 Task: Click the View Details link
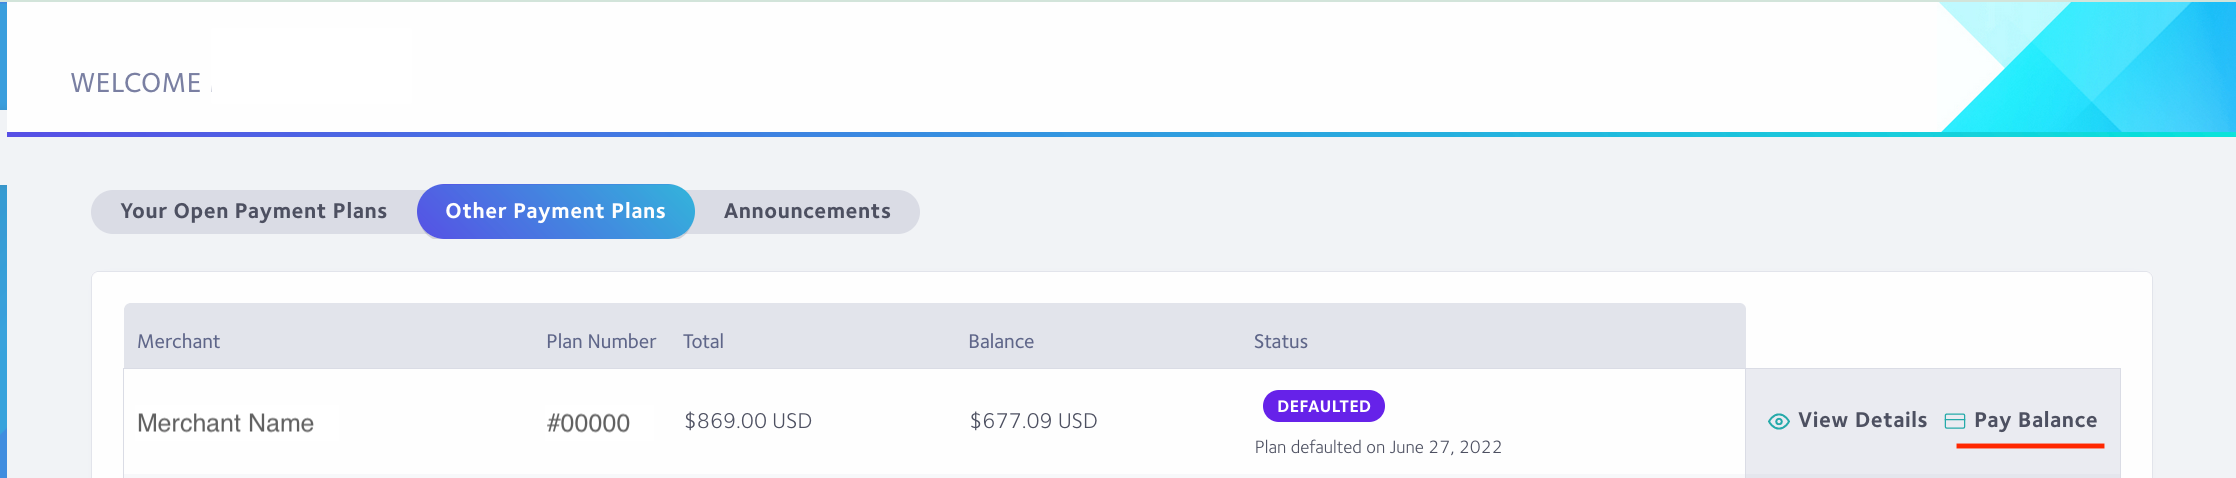pos(1862,420)
